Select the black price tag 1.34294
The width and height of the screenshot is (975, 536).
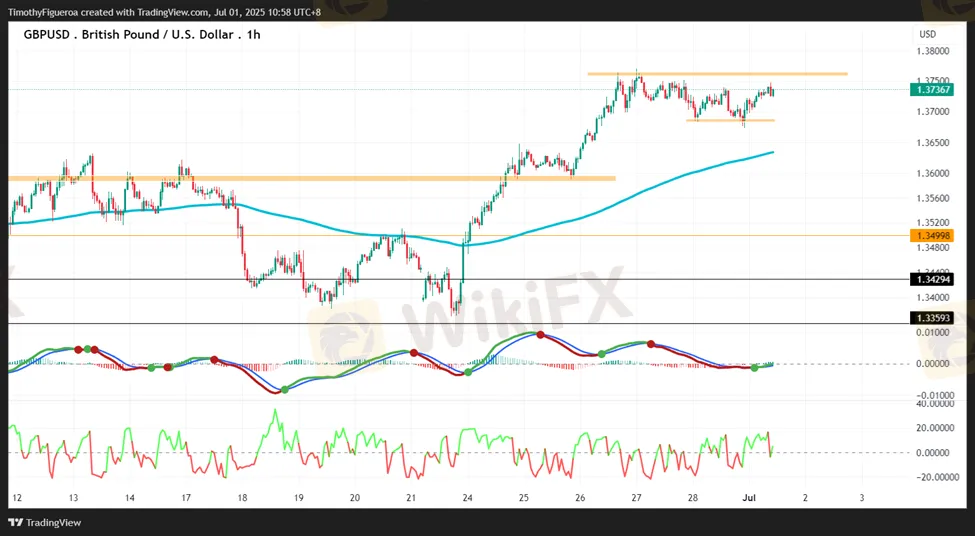pos(931,280)
